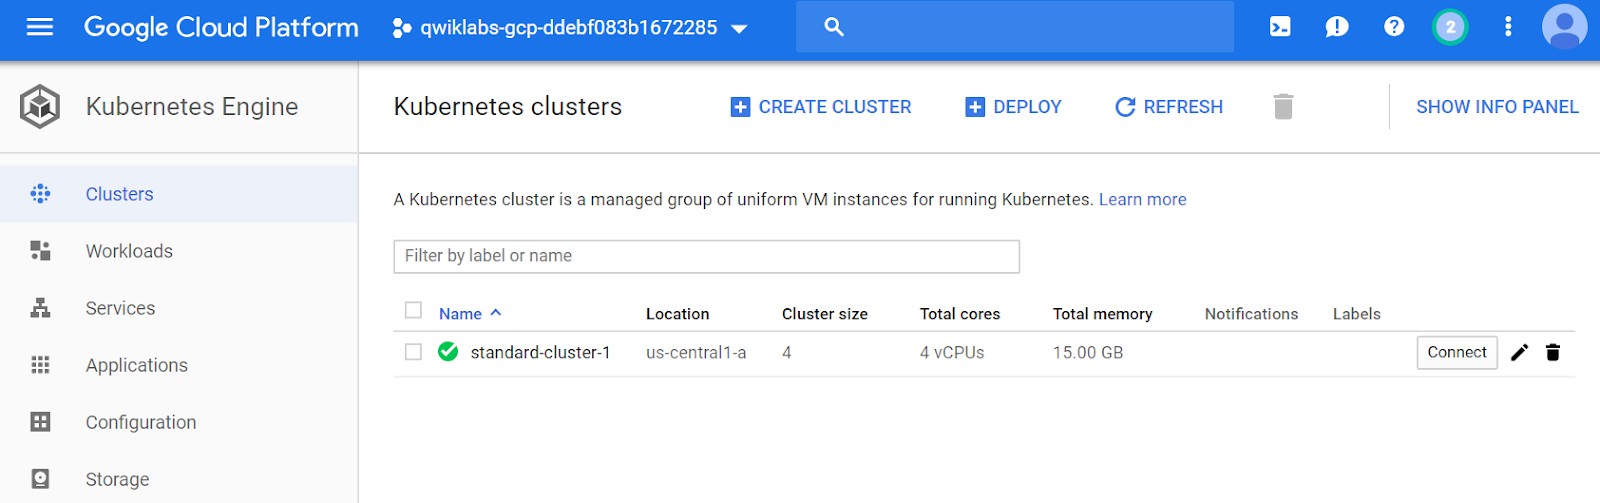The height and width of the screenshot is (503, 1600).
Task: Click Kubernetes Engine sidebar heading
Action: 192,107
